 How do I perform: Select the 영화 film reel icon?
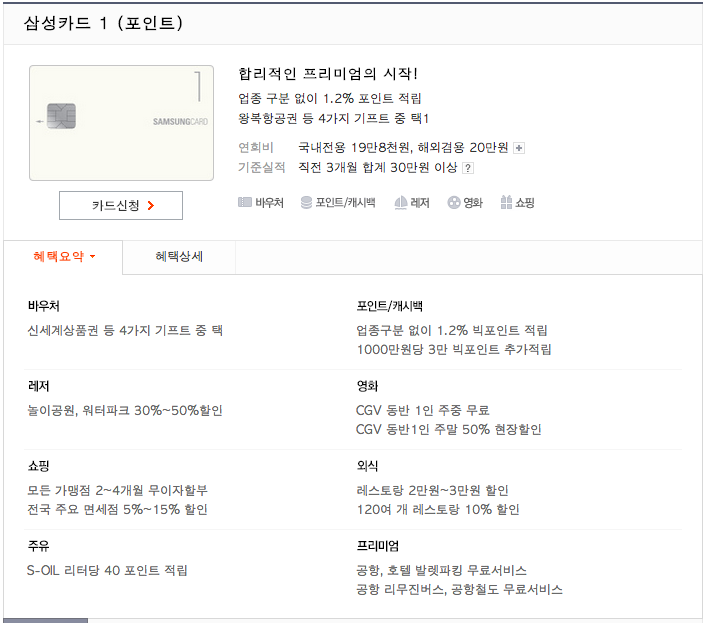pos(454,203)
